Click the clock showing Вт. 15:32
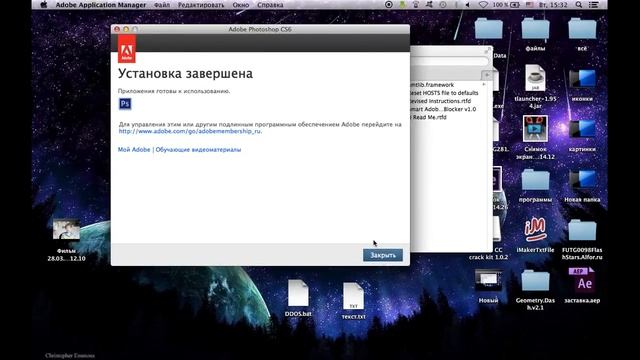The height and width of the screenshot is (360, 640). point(553,5)
